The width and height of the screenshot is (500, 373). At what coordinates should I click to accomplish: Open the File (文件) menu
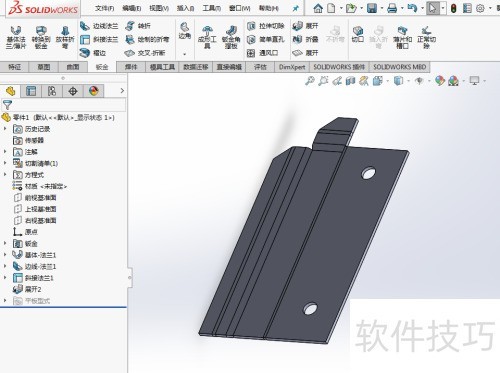[x=104, y=8]
